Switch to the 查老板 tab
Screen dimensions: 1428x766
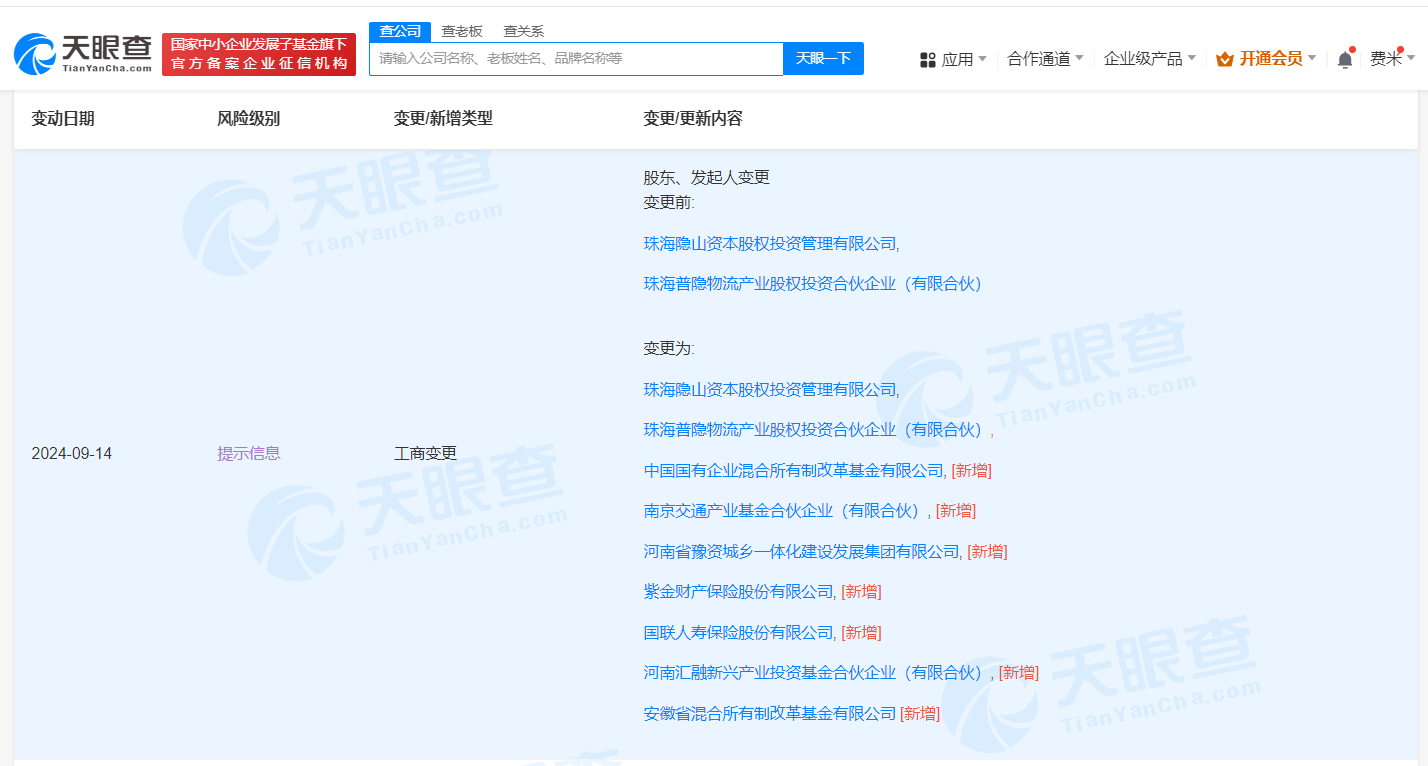[462, 31]
